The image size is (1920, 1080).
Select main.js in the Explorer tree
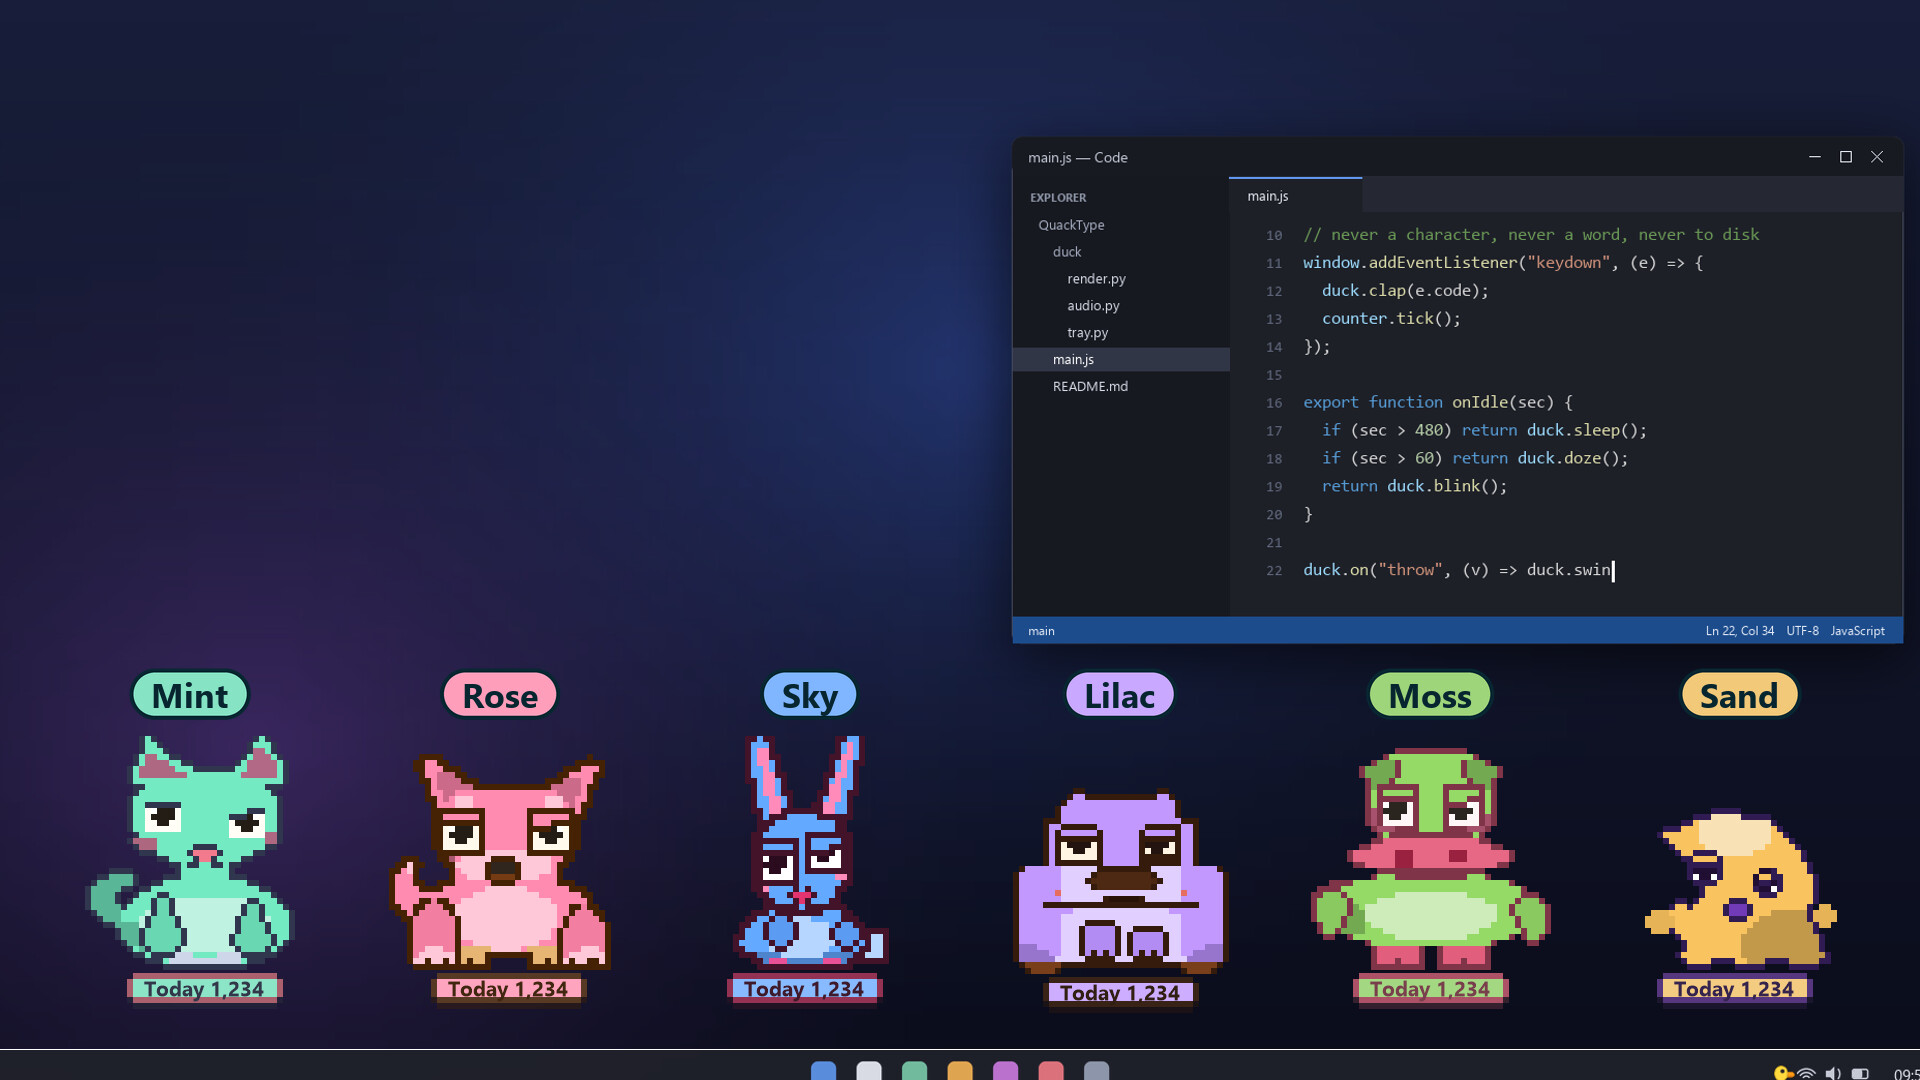1121,360
